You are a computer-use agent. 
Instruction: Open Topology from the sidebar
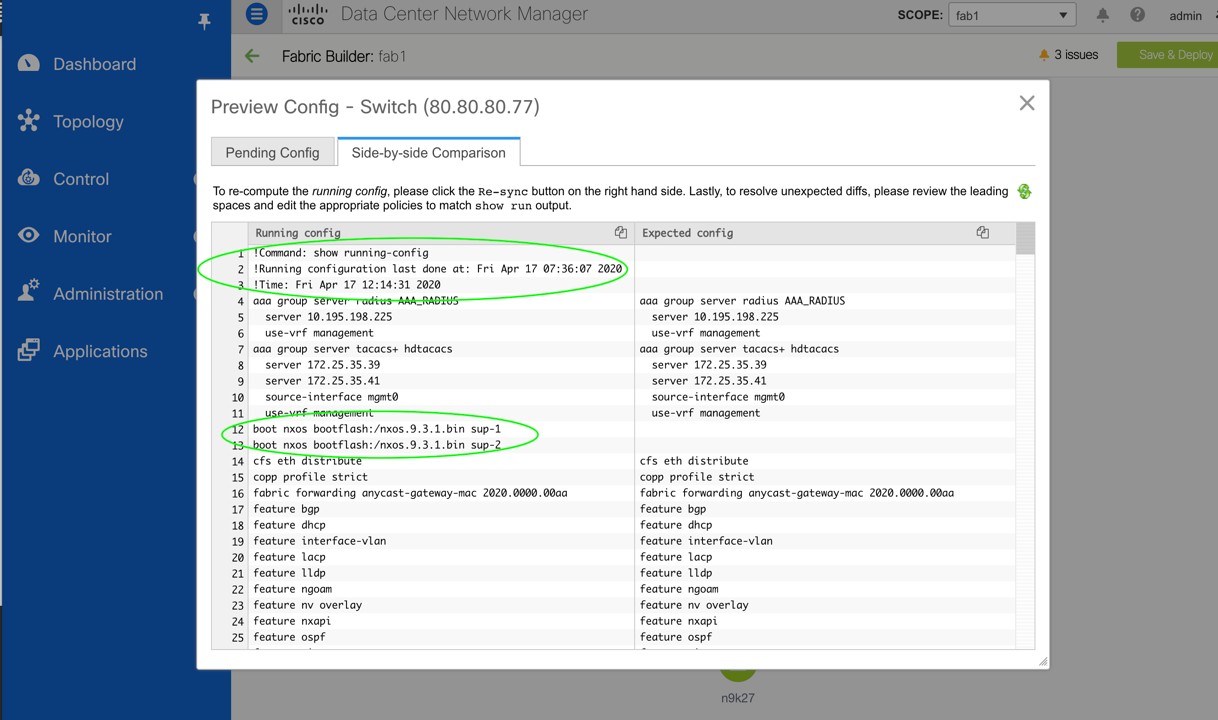[88, 122]
